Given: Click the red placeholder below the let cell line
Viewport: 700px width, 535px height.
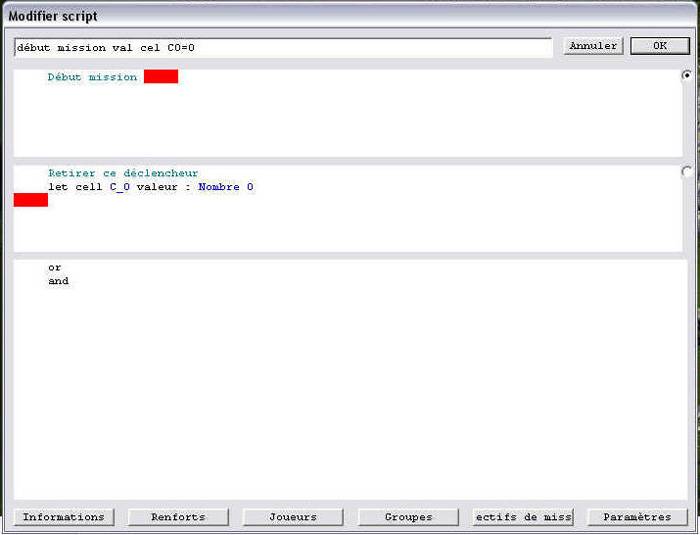Looking at the screenshot, I should point(30,200).
